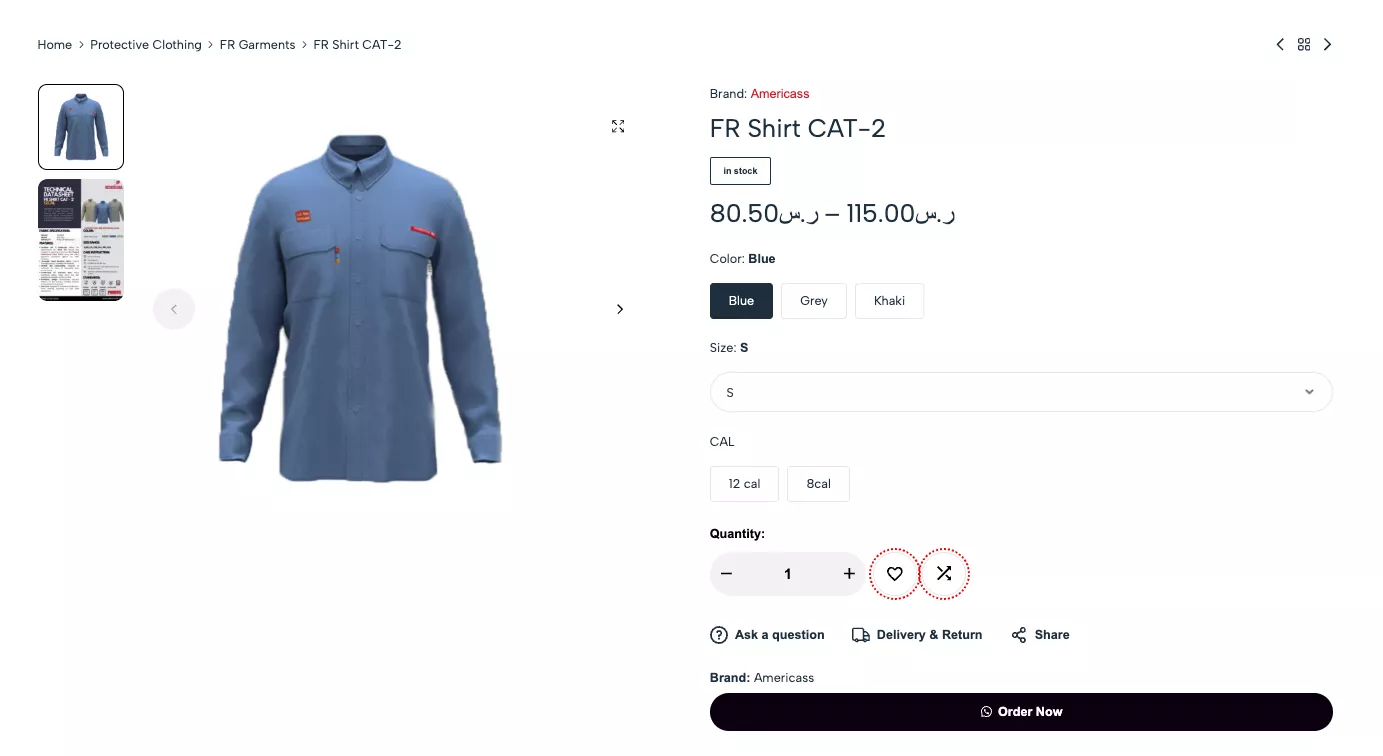Go to FR Garments breadcrumb

tap(257, 45)
